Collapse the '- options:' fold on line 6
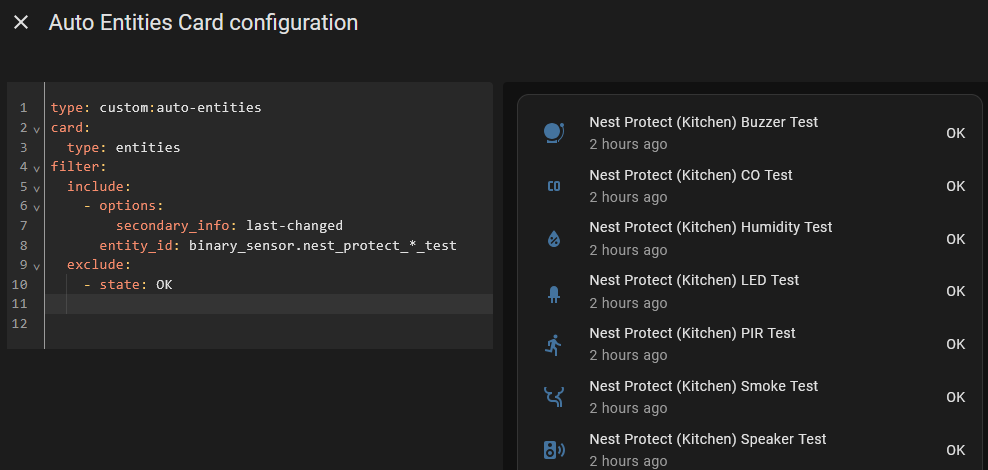This screenshot has height=470, width=988. coord(37,207)
